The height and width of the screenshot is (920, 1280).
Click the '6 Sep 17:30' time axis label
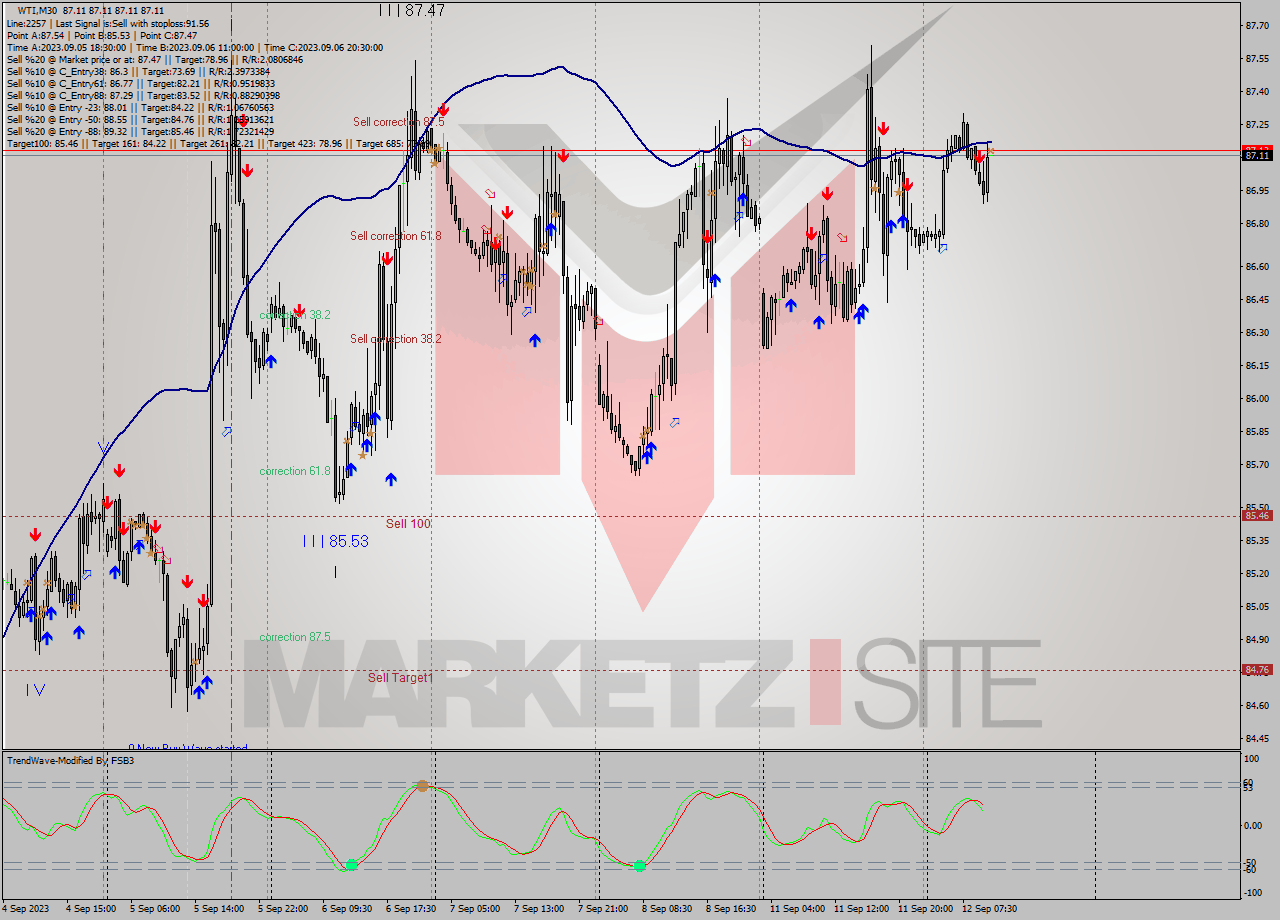(412, 909)
